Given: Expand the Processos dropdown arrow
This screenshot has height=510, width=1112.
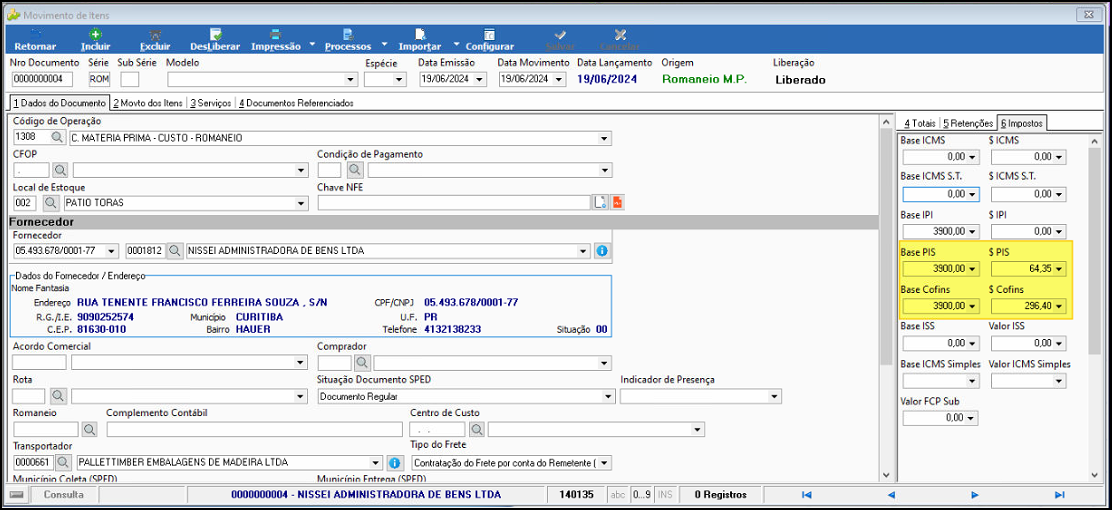Looking at the screenshot, I should [x=384, y=45].
